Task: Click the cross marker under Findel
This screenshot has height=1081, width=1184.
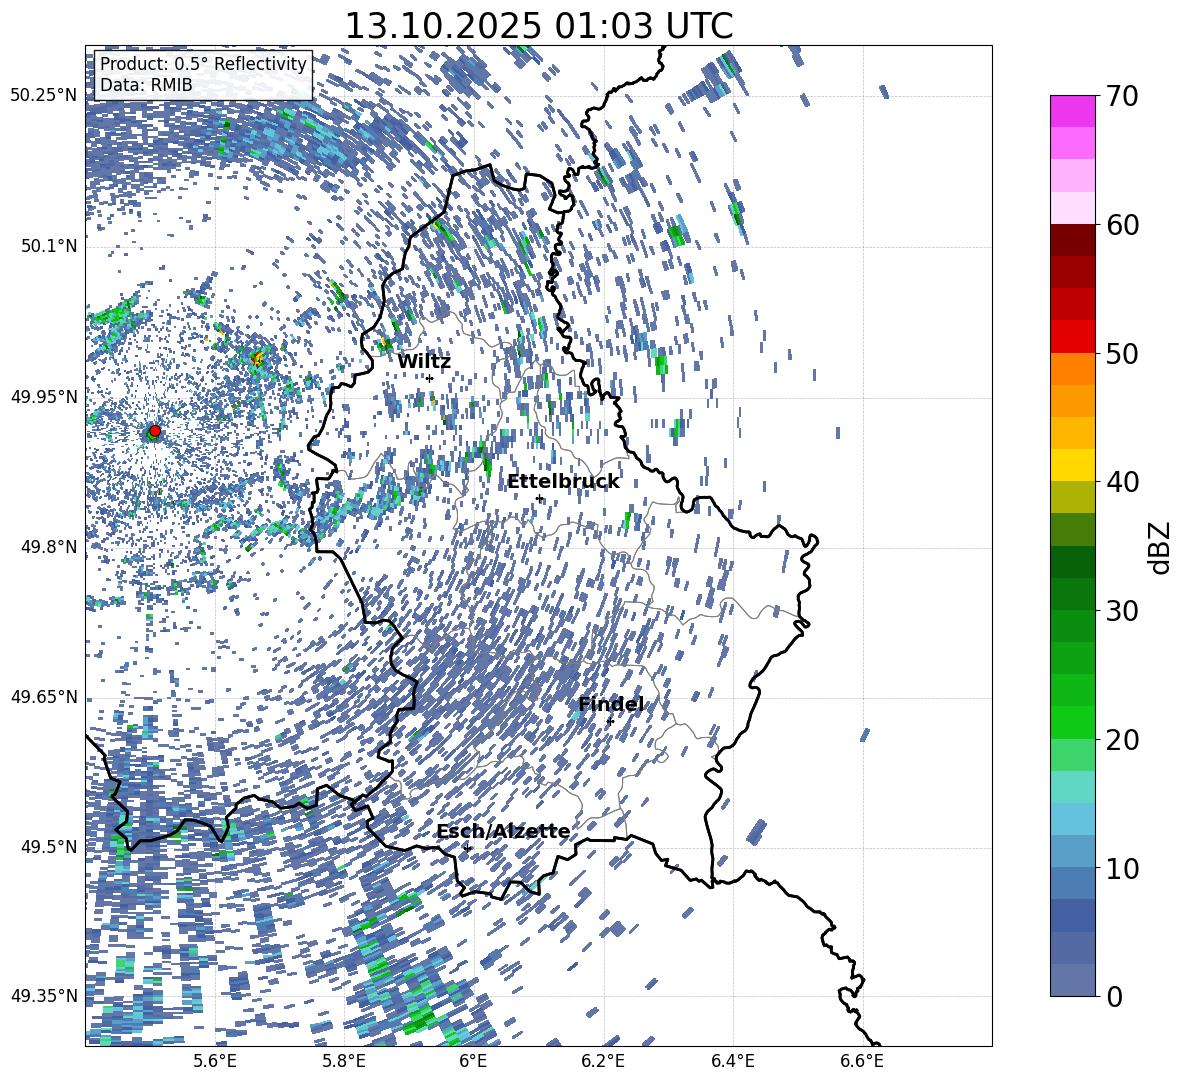Action: [610, 722]
